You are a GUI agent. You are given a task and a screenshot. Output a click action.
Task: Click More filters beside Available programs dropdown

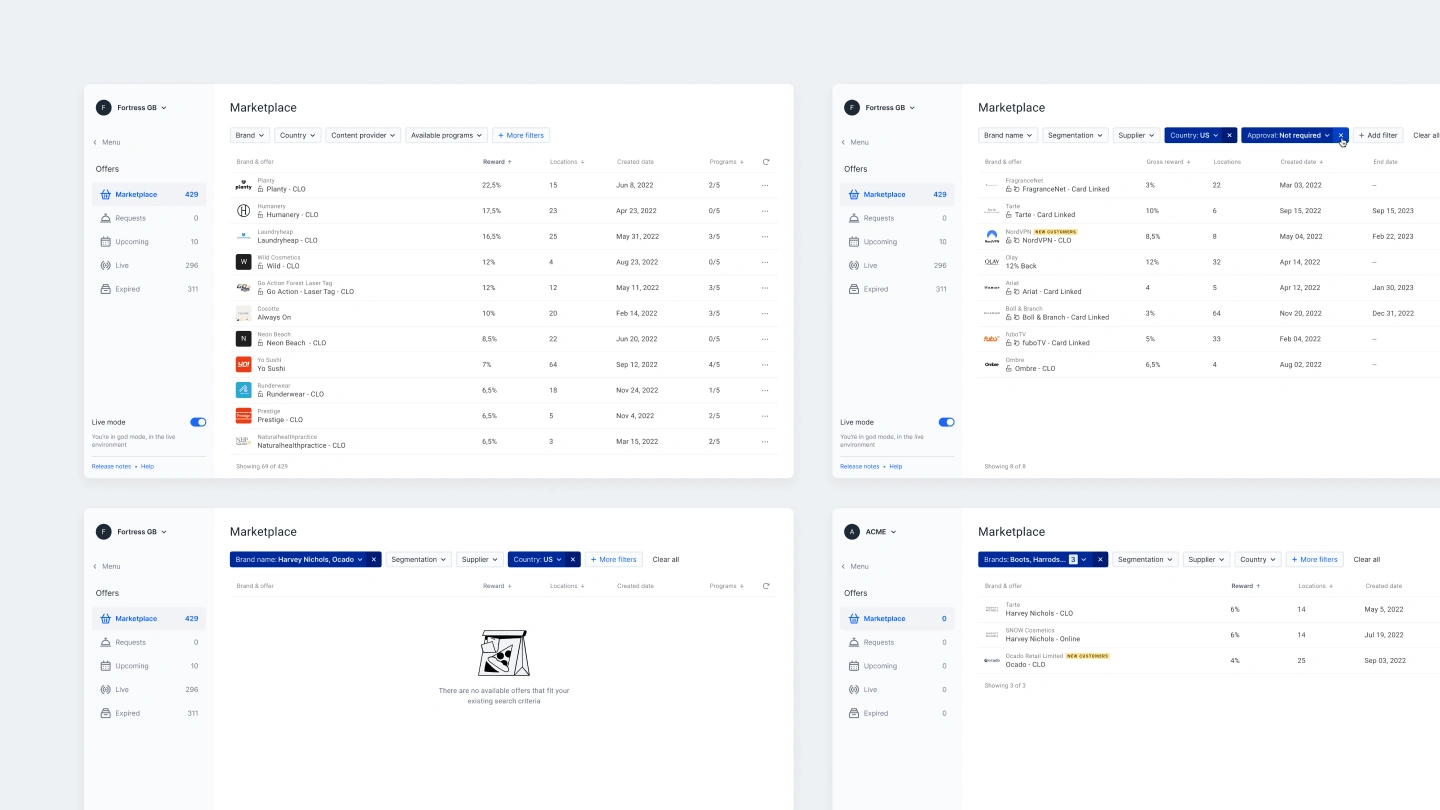pyautogui.click(x=521, y=135)
